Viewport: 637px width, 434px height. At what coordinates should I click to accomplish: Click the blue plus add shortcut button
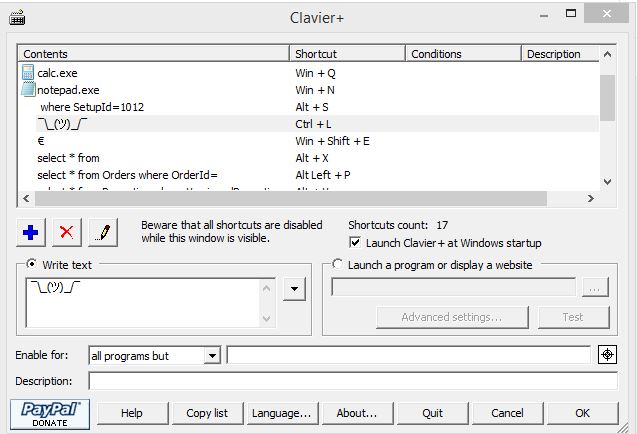(31, 232)
